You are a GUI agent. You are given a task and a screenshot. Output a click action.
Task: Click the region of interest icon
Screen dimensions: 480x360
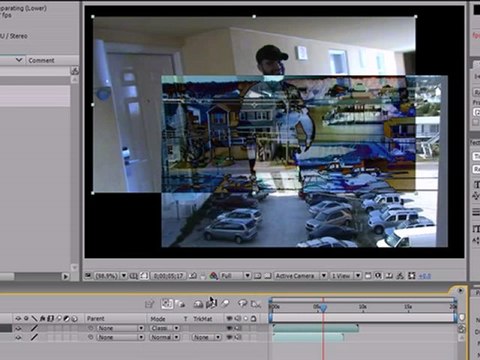pyautogui.click(x=258, y=276)
